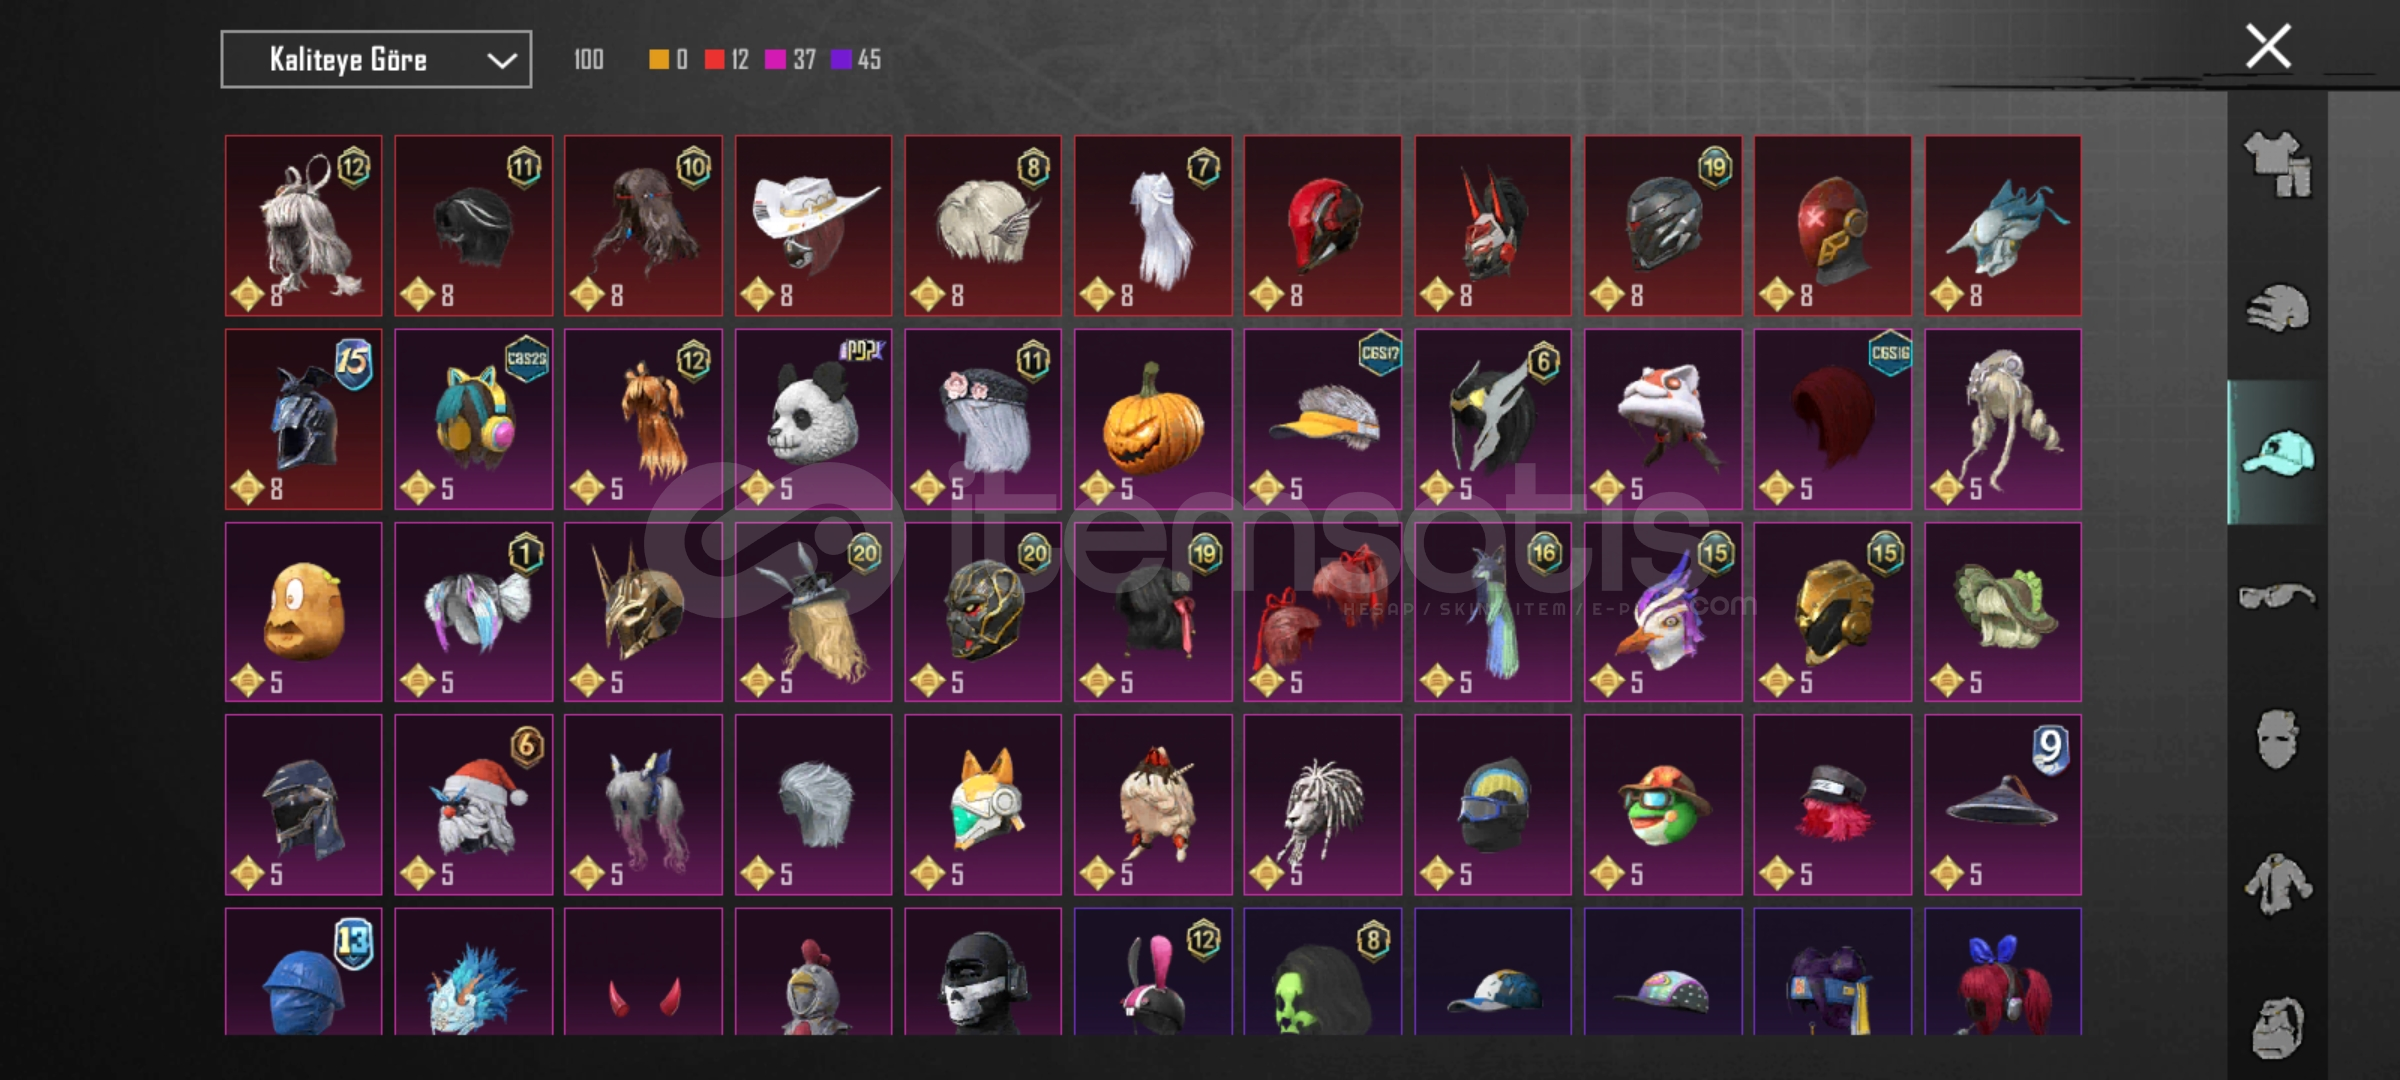Close the inventory with the X button
The image size is (2400, 1080).
(x=2268, y=46)
